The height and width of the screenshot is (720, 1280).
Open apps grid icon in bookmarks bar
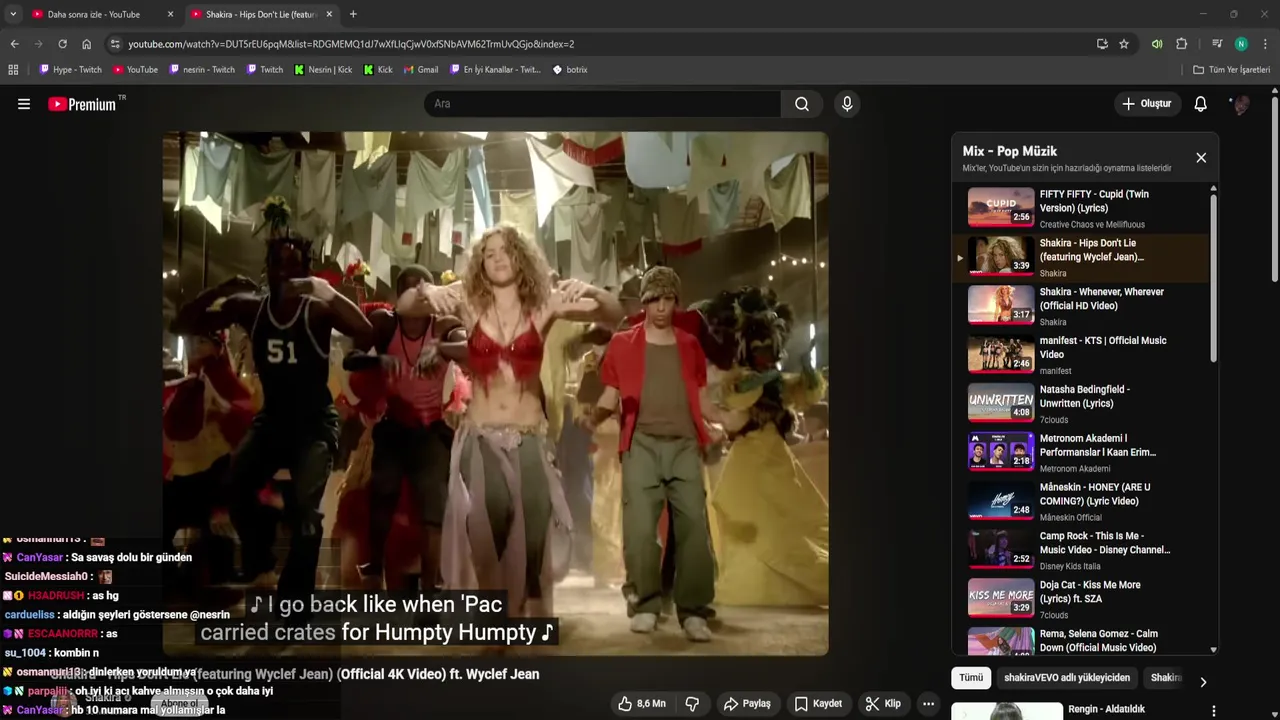point(13,70)
